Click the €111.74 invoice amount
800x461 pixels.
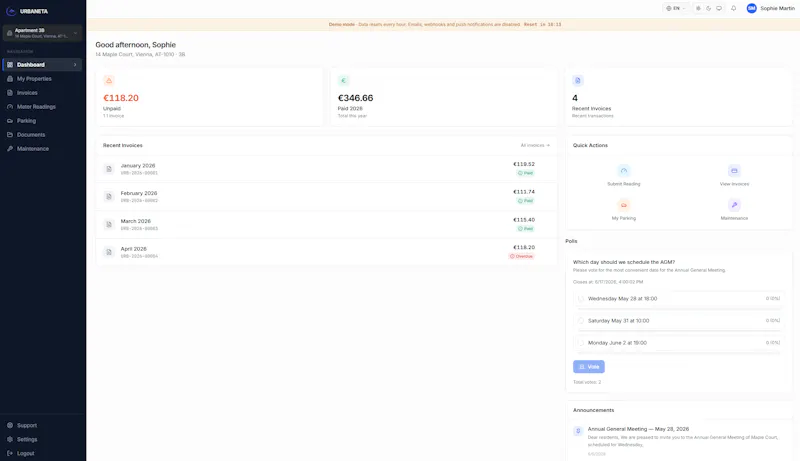pyautogui.click(x=524, y=192)
